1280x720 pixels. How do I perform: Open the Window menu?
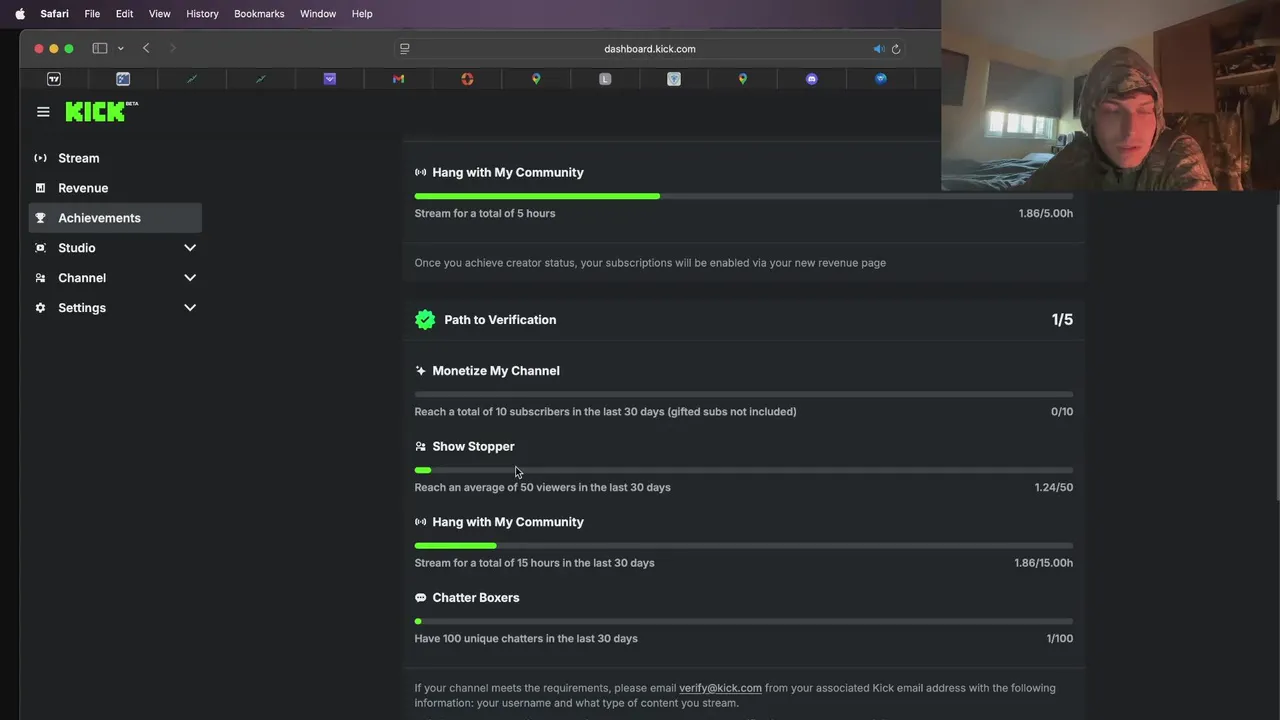(318, 14)
